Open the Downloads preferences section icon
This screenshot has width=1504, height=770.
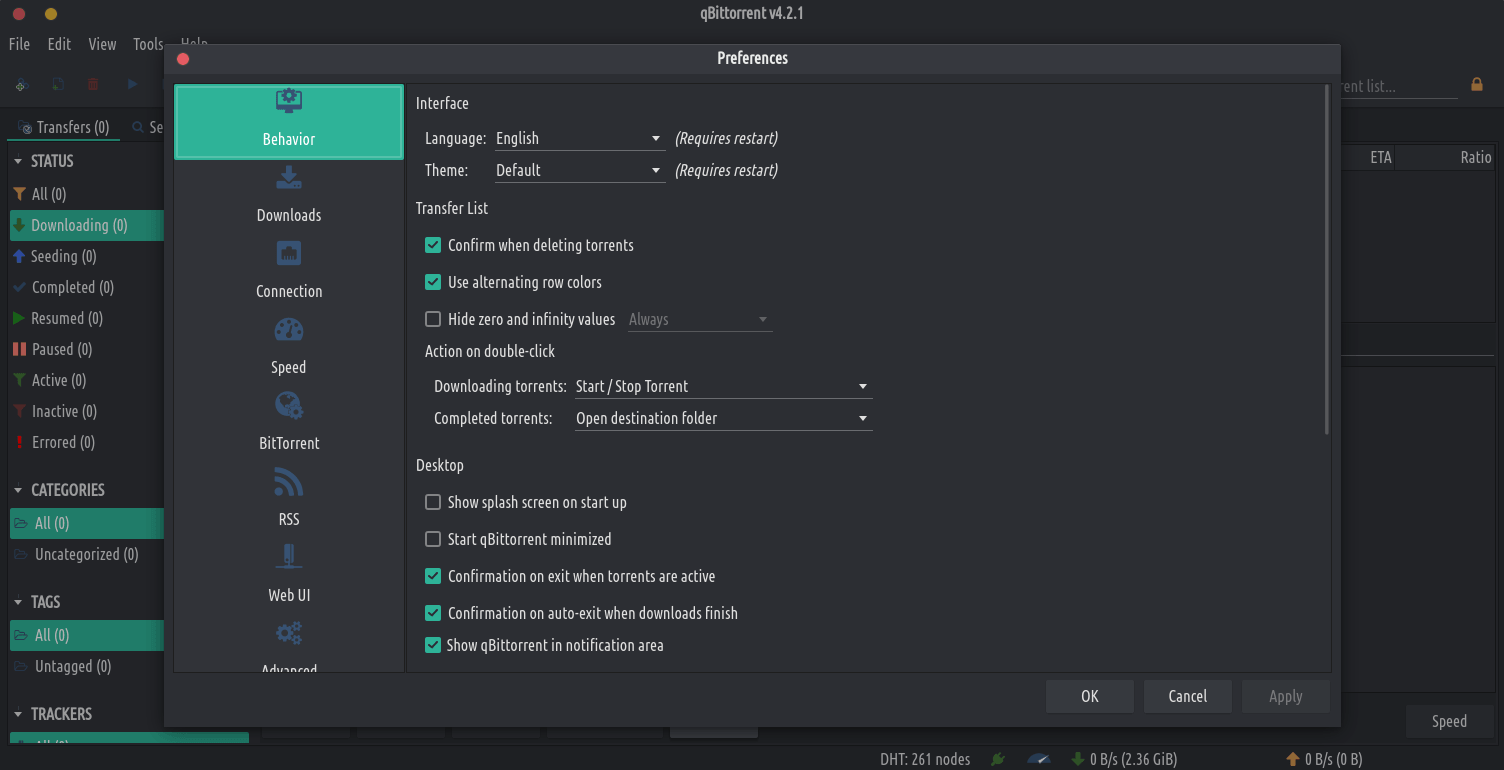point(289,179)
